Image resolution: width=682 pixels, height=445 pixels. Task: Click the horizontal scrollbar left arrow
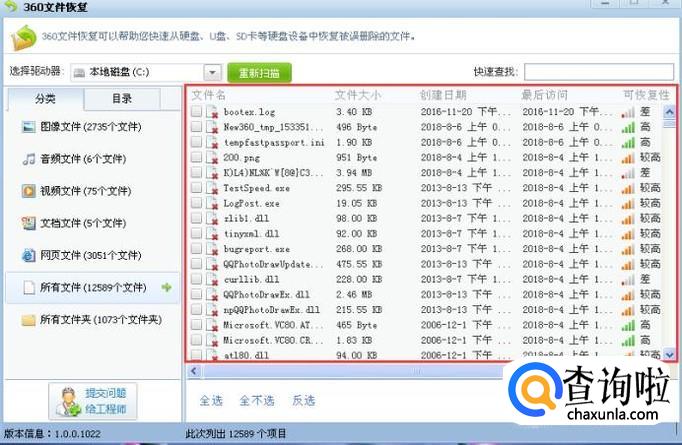point(194,371)
